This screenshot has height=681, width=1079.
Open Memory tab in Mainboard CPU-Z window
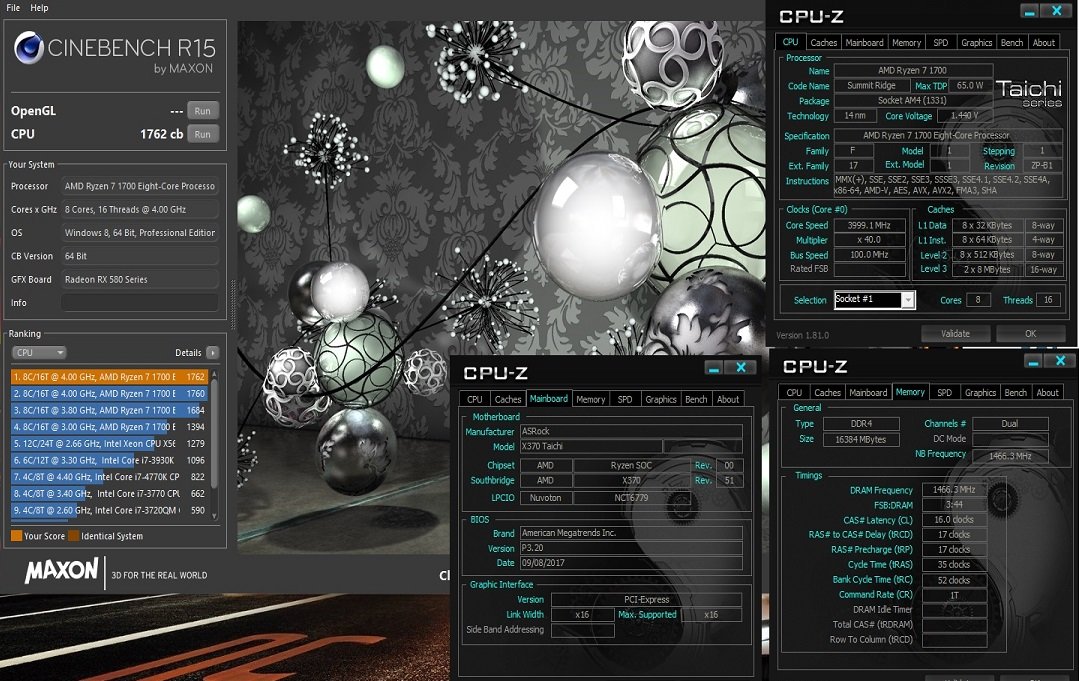point(590,399)
